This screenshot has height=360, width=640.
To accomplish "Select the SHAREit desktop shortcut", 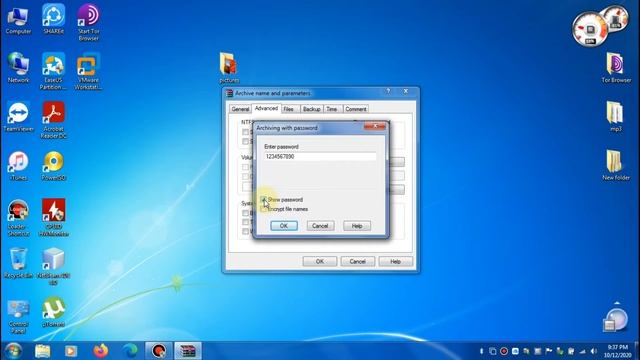I will coord(53,19).
